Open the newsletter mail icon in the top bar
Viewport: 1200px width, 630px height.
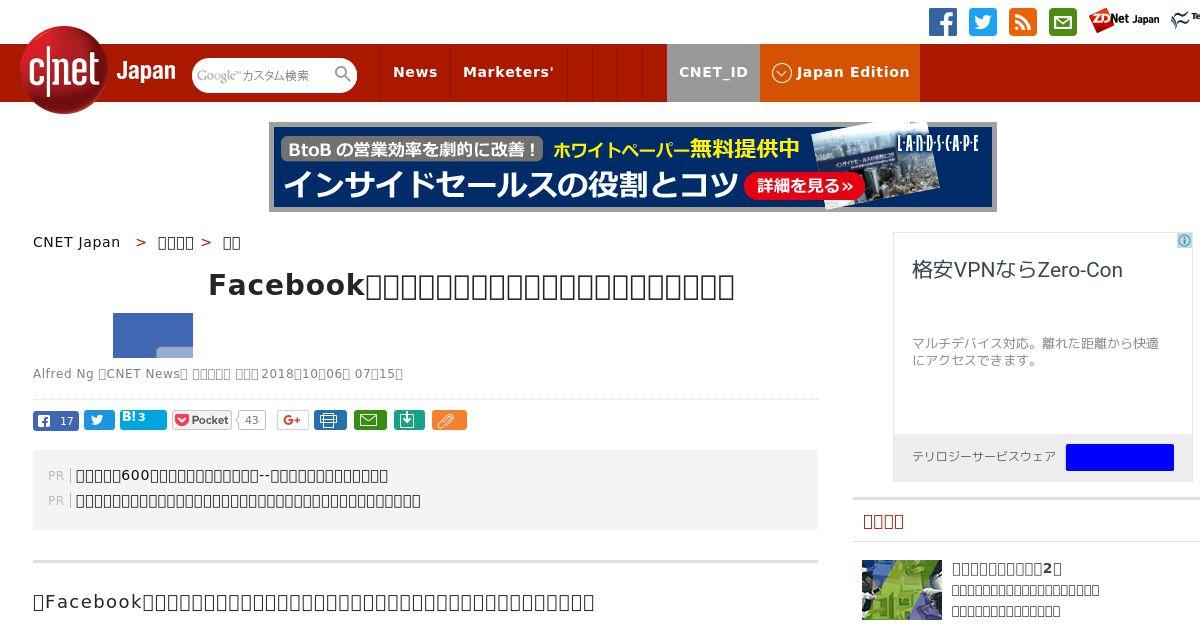1063,22
